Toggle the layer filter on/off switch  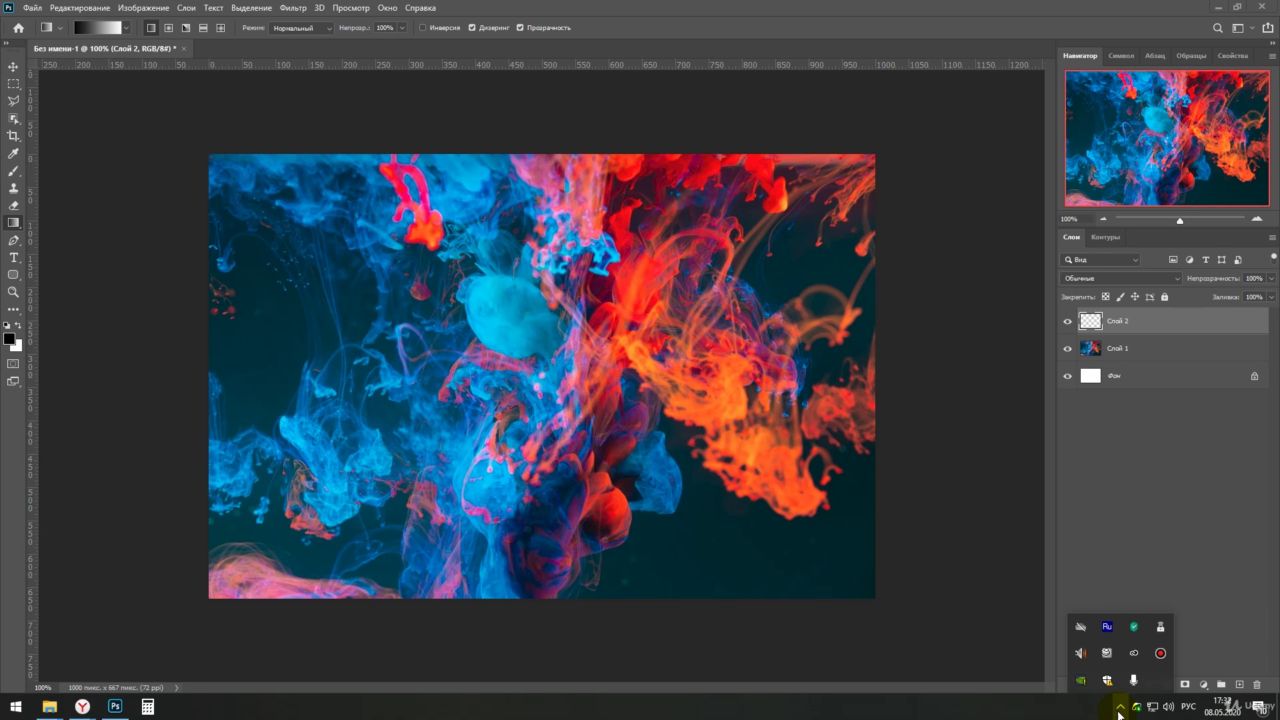[x=1273, y=257]
